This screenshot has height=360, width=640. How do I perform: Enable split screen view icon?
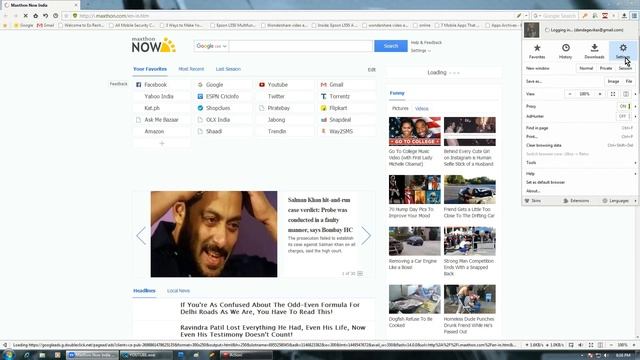coord(626,94)
